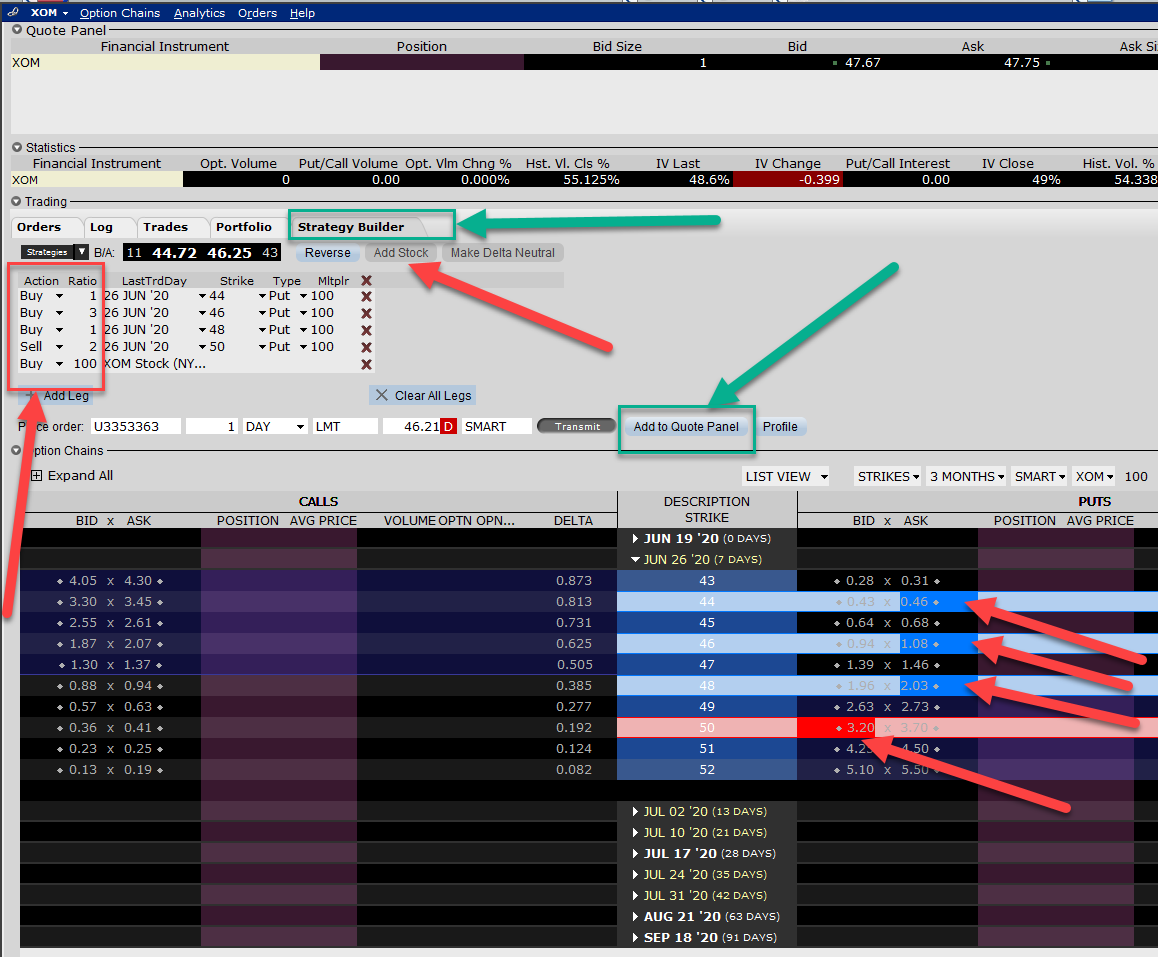Open the Strategies dropdown

click(x=82, y=253)
